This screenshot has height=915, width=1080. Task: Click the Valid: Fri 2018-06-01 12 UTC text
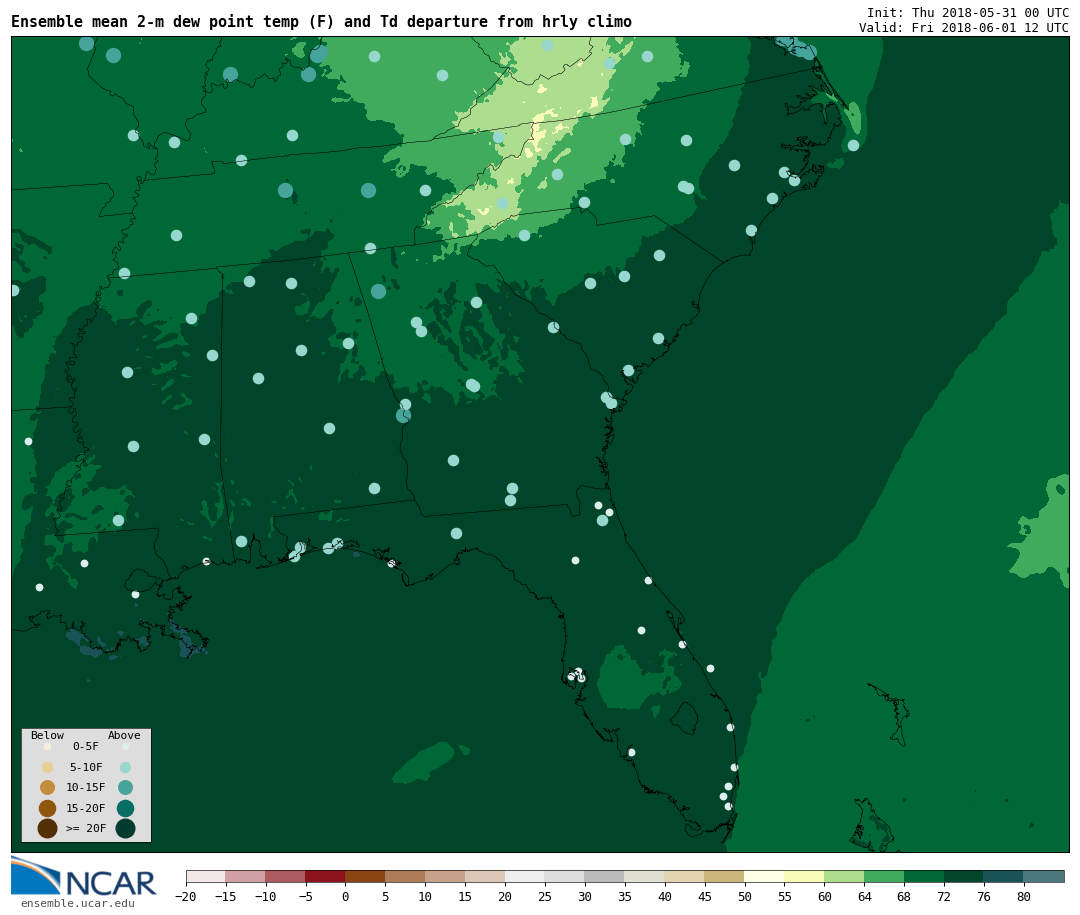(964, 28)
